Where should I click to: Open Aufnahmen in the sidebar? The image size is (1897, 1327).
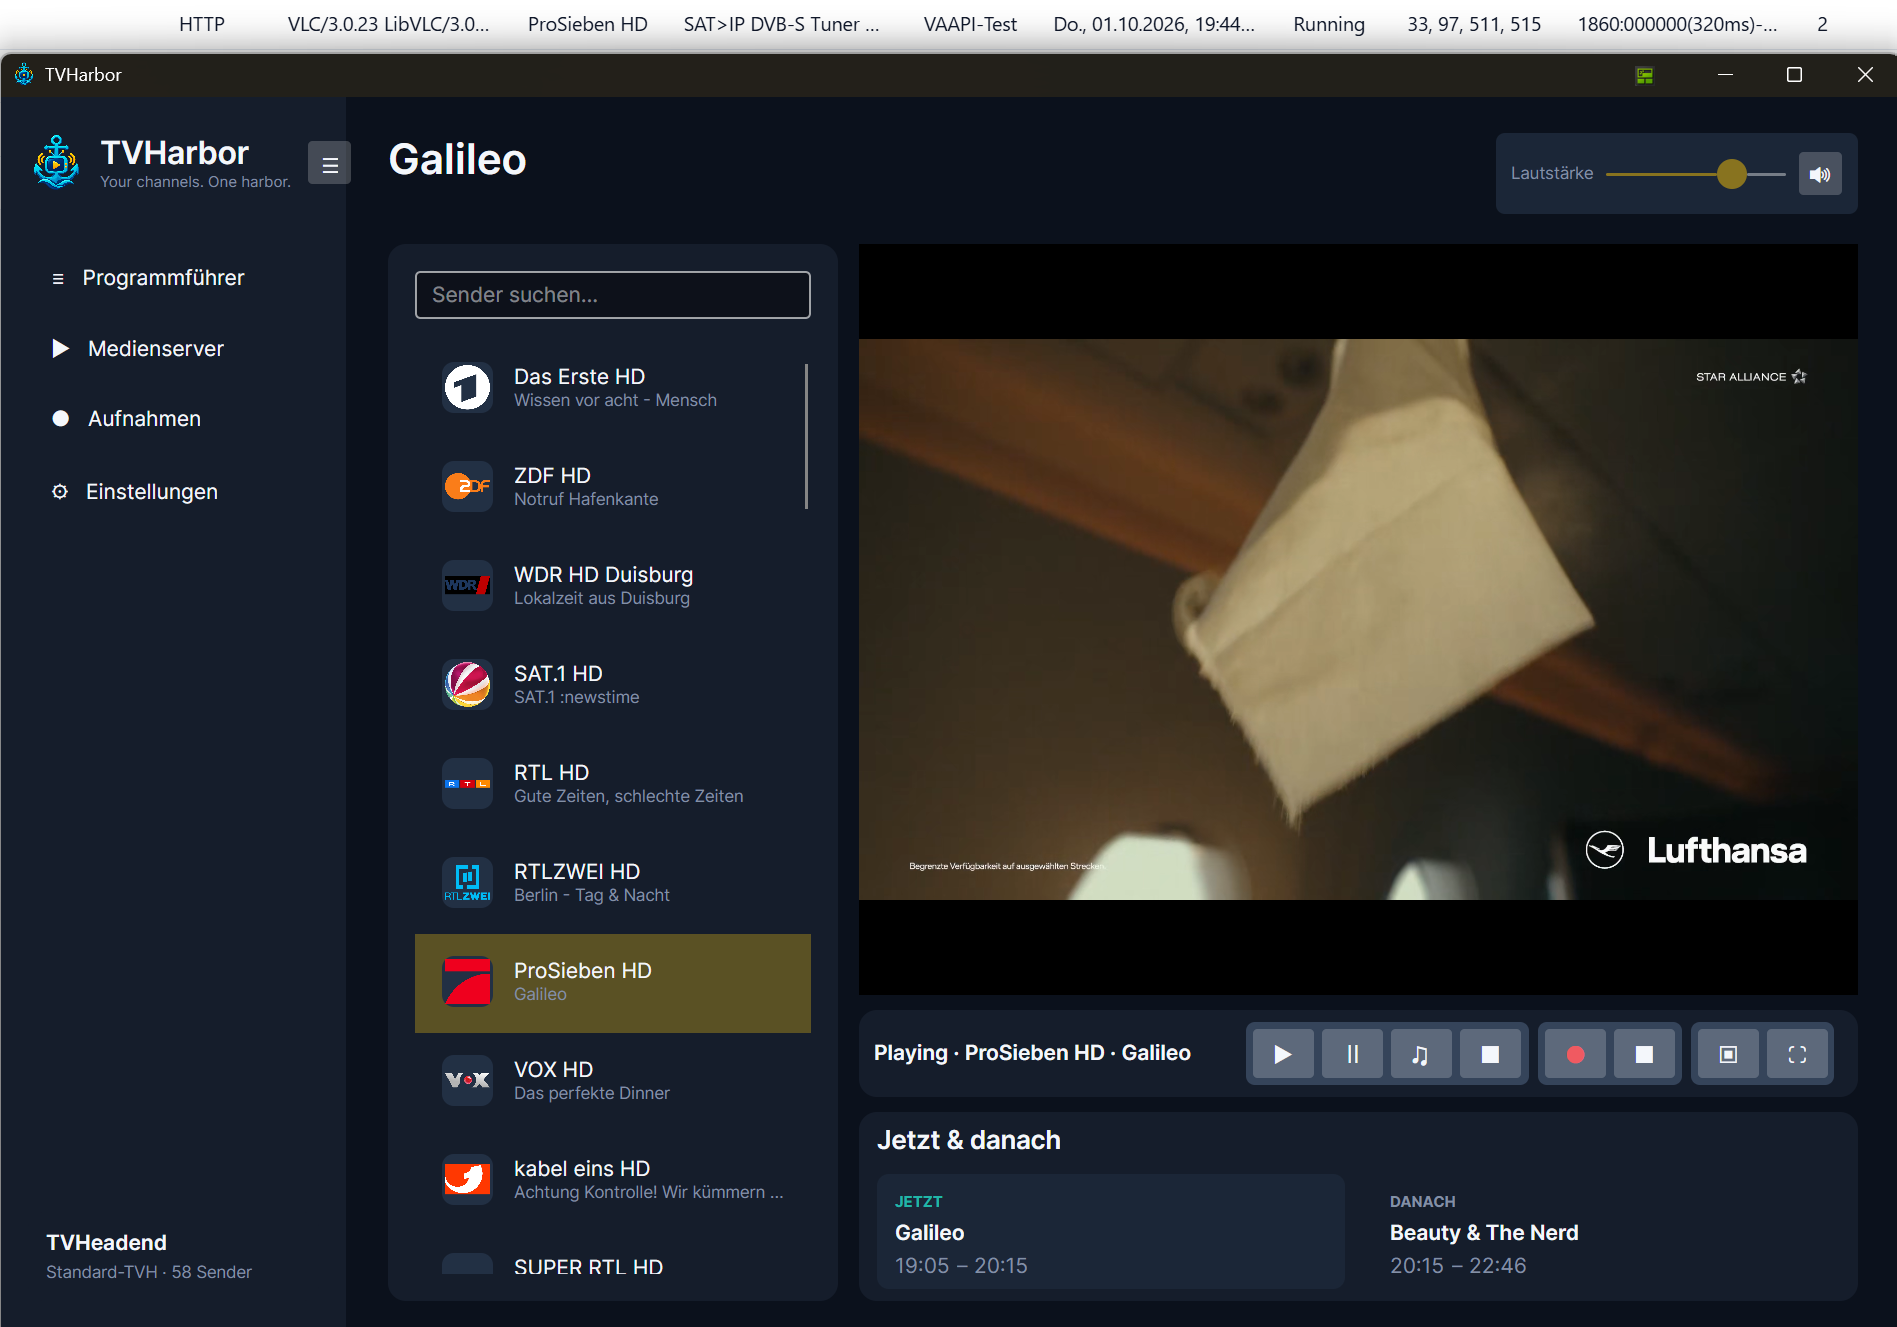pos(126,419)
